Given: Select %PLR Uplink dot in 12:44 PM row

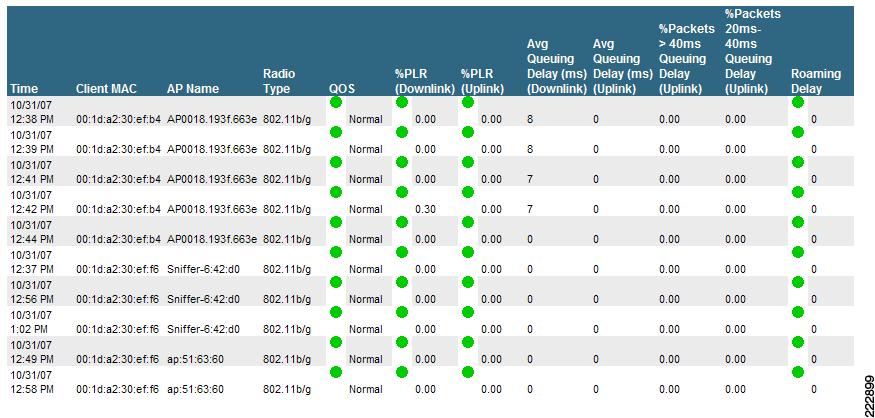Looking at the screenshot, I should [x=468, y=222].
